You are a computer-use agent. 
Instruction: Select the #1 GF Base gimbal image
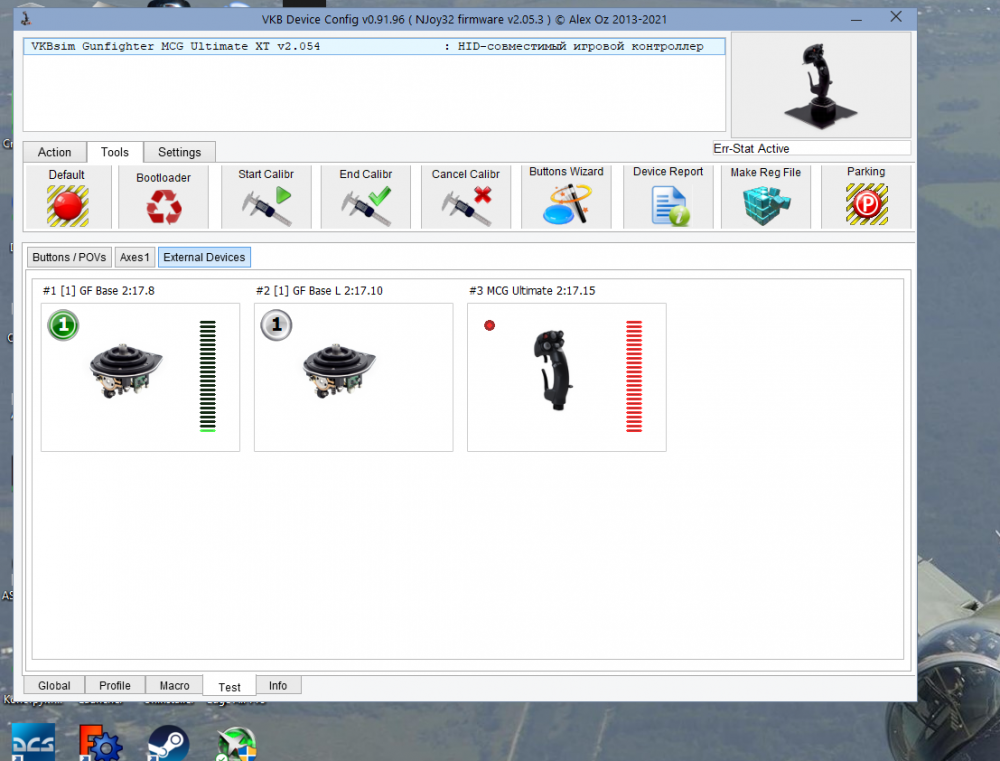(126, 371)
